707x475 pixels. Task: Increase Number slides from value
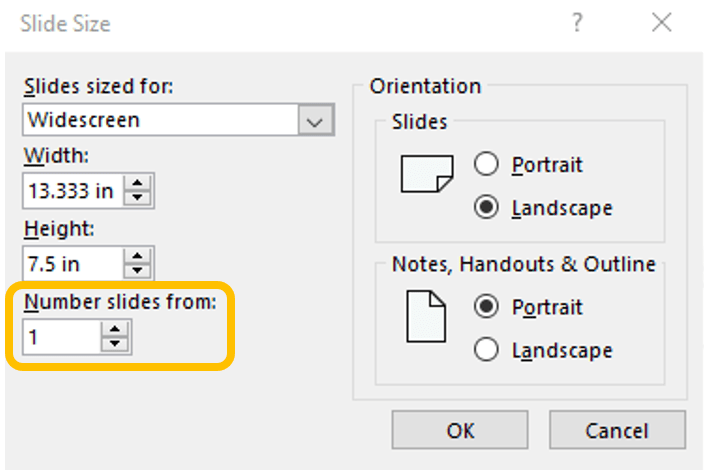pyautogui.click(x=116, y=330)
